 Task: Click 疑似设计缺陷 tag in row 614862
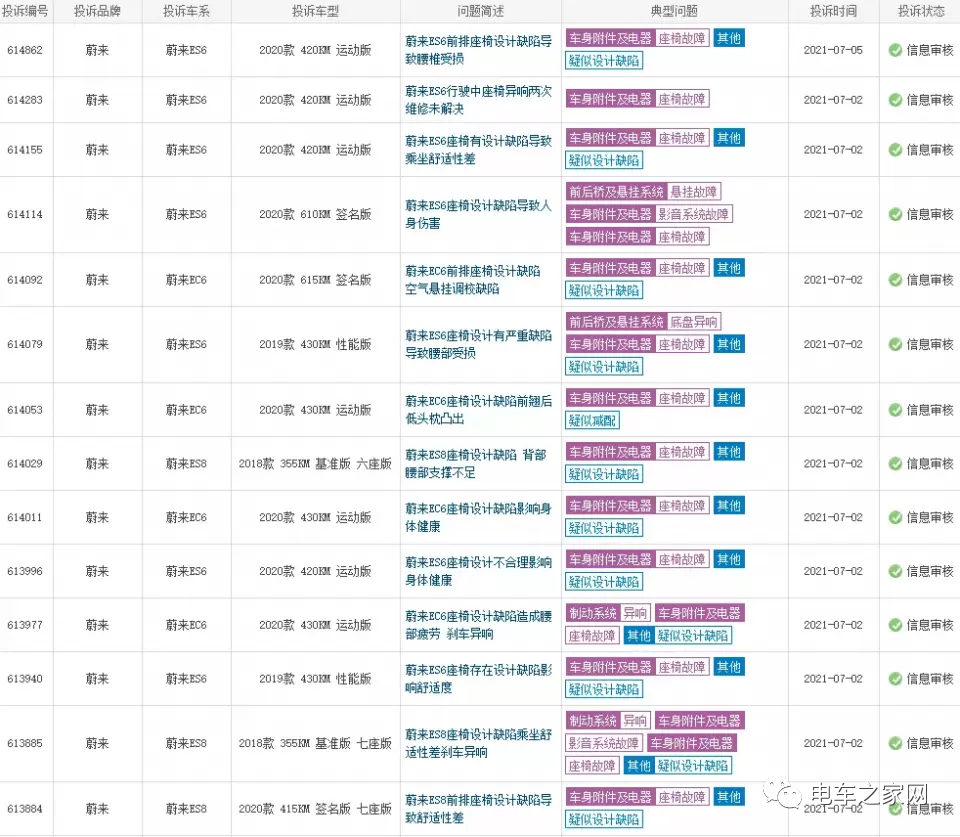click(604, 61)
